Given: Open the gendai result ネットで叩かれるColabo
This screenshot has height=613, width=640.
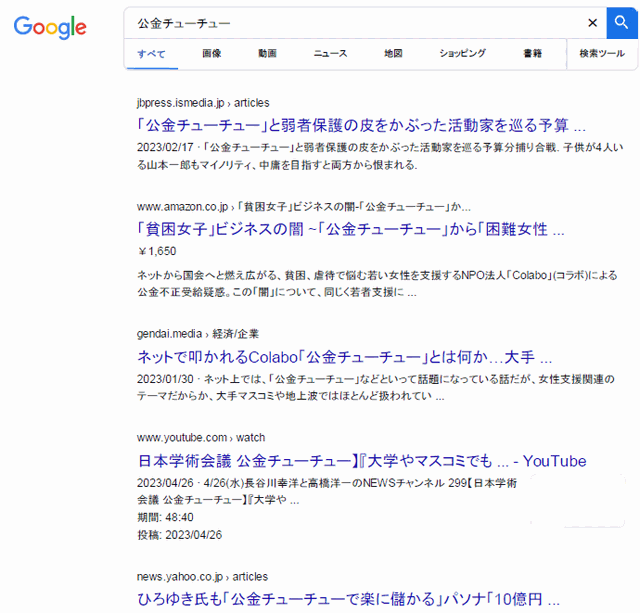Looking at the screenshot, I should point(344,357).
